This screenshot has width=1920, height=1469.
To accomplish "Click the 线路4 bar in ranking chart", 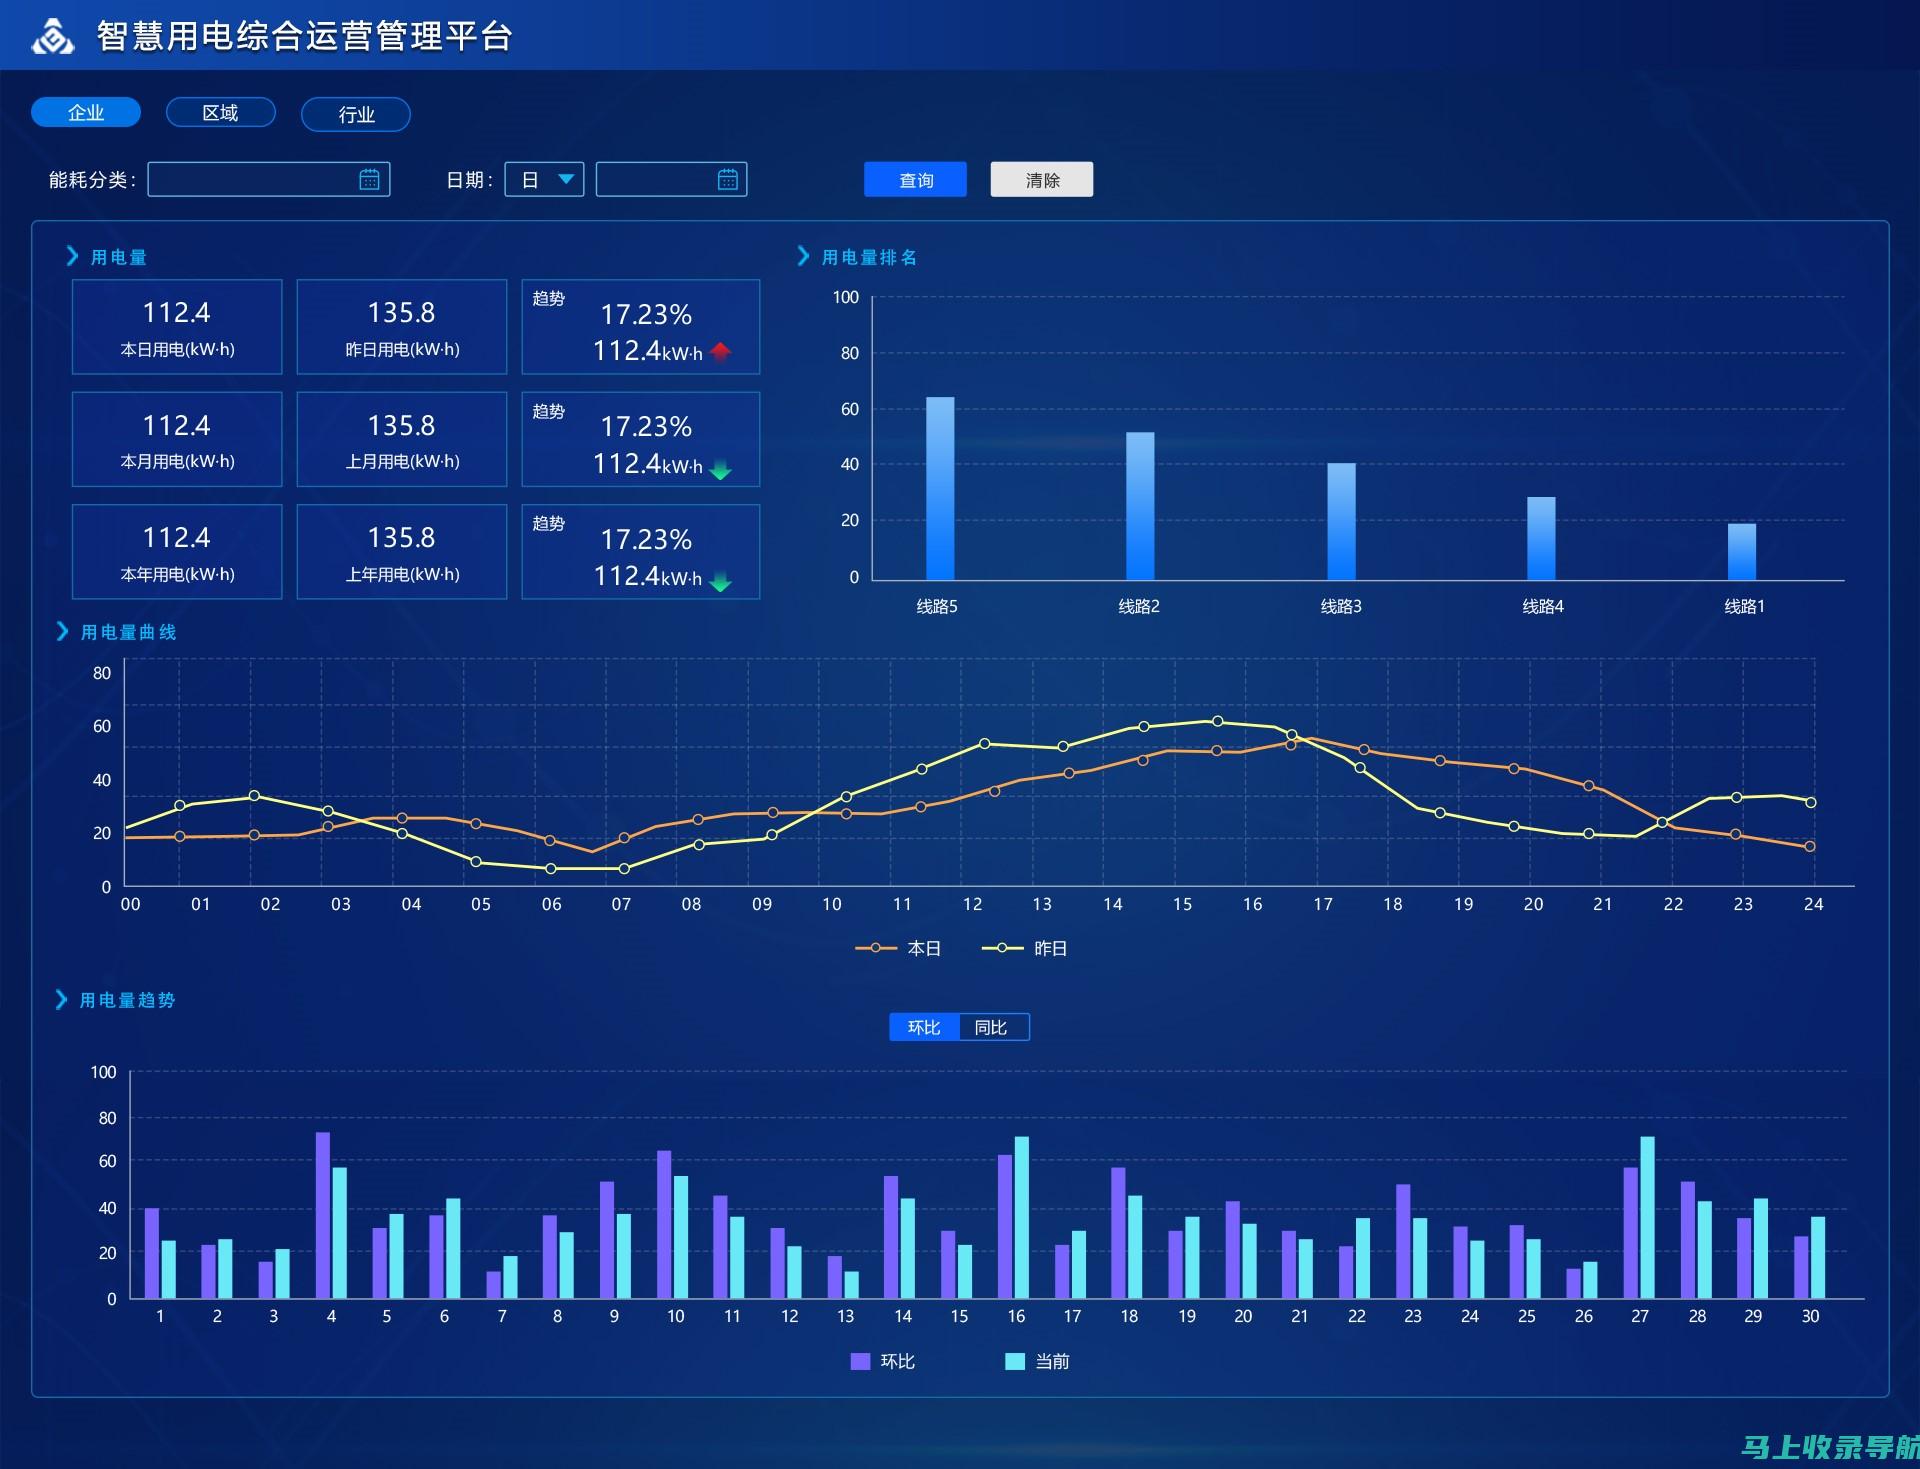I will tap(1541, 538).
